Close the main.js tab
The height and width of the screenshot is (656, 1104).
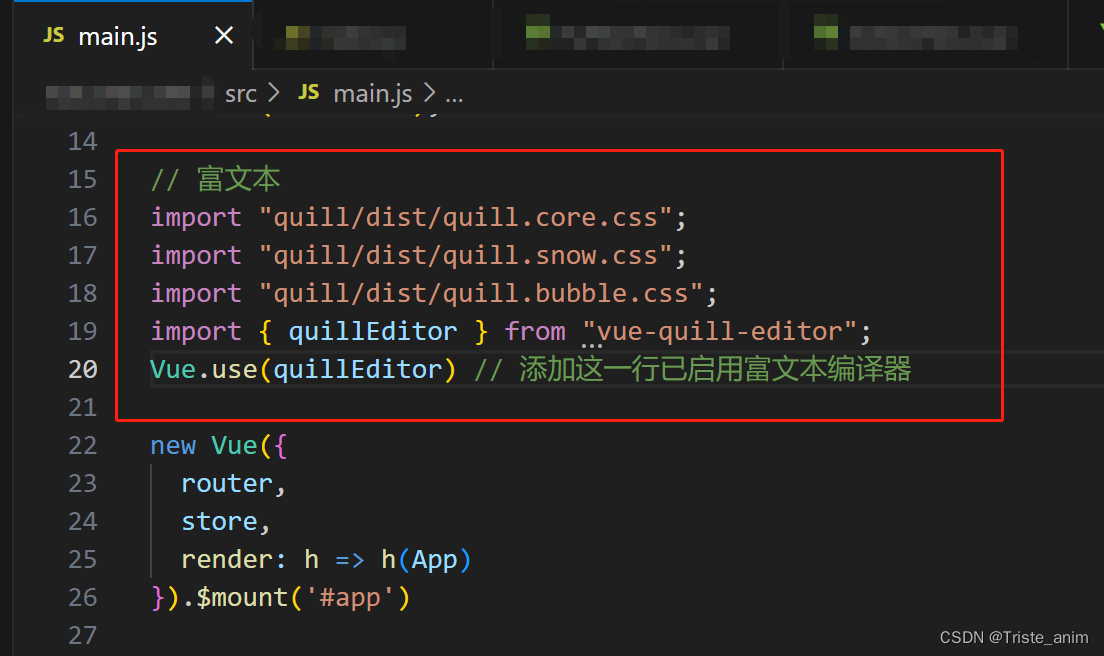tap(224, 35)
